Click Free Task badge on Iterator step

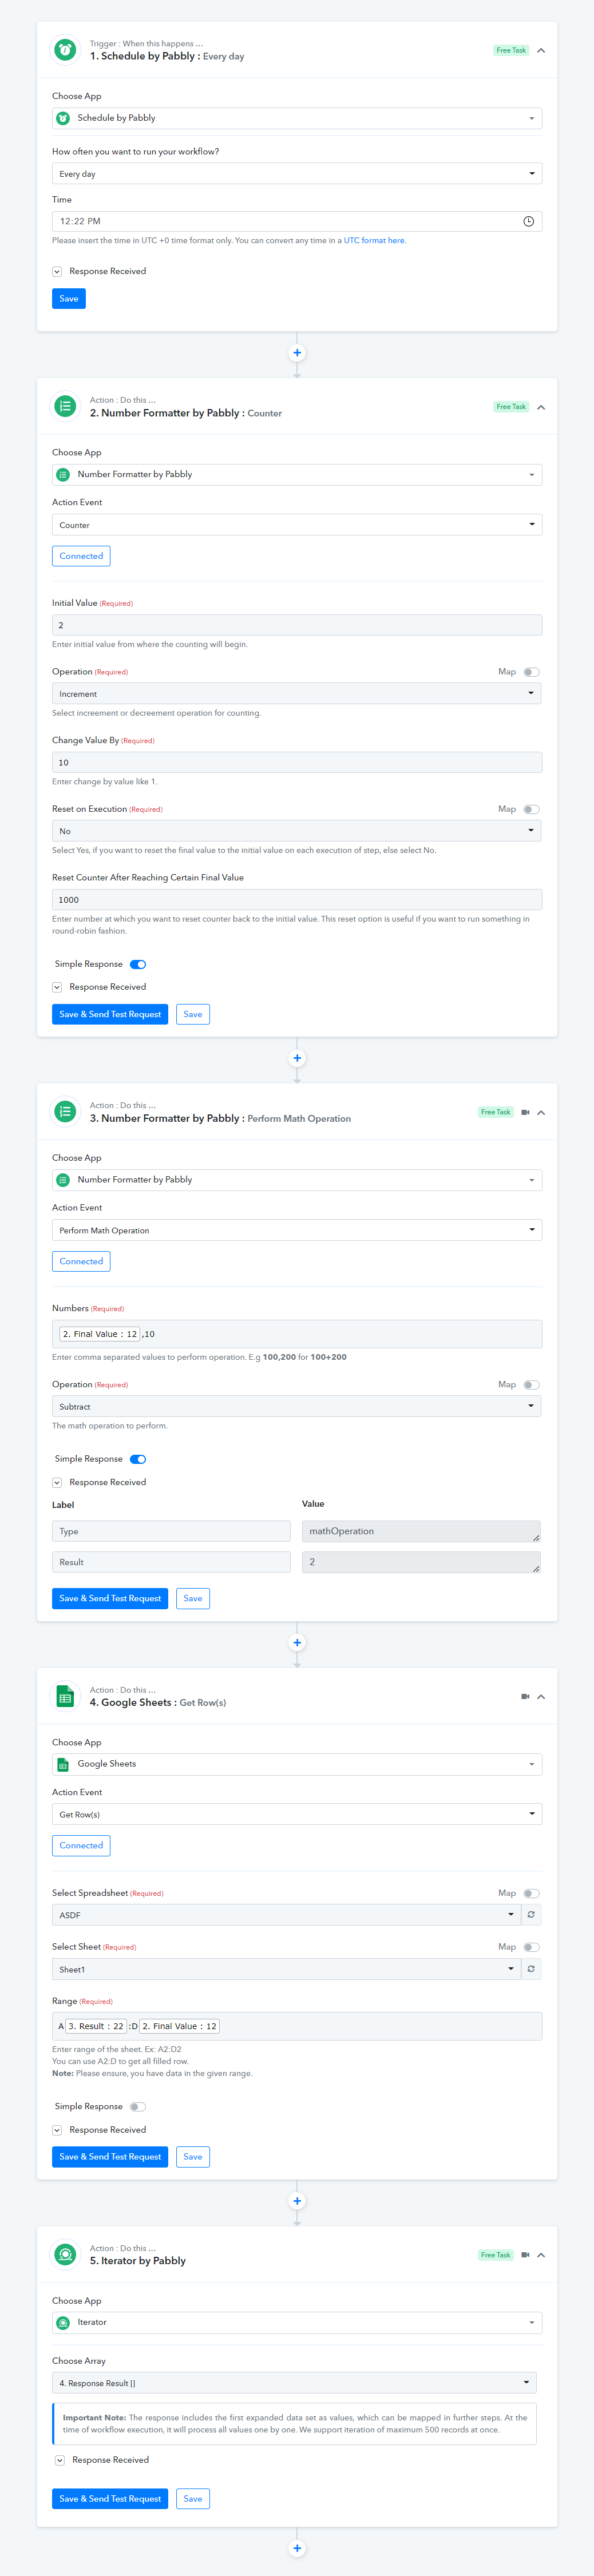pos(495,2255)
